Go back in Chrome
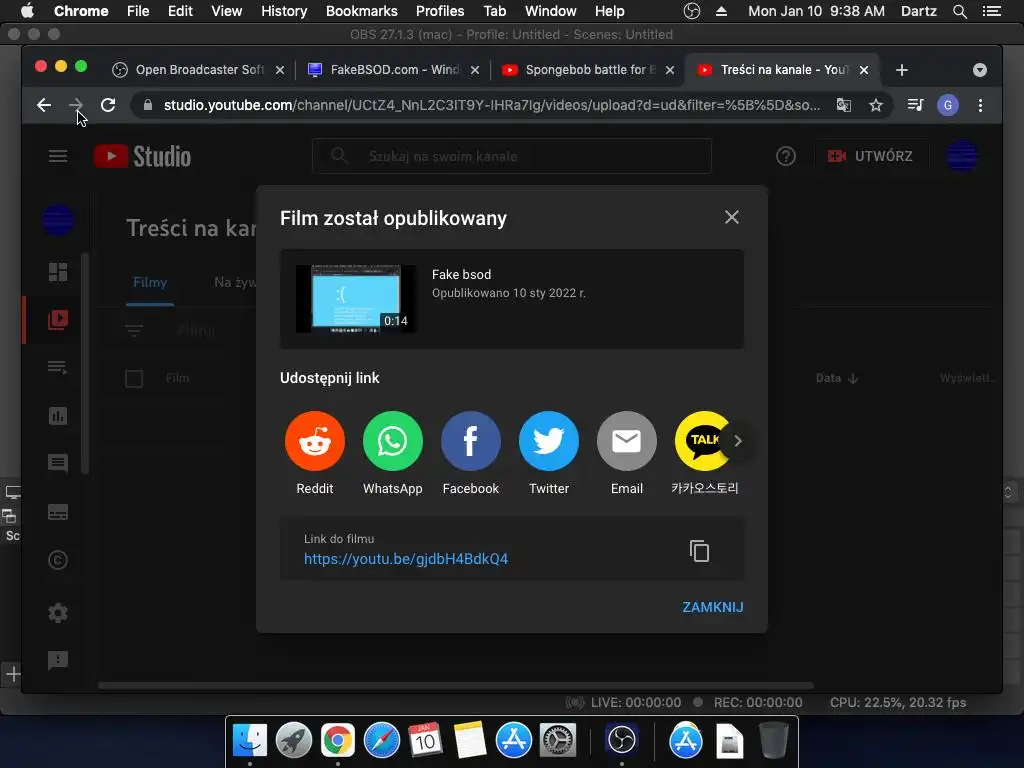This screenshot has height=768, width=1024. (44, 105)
